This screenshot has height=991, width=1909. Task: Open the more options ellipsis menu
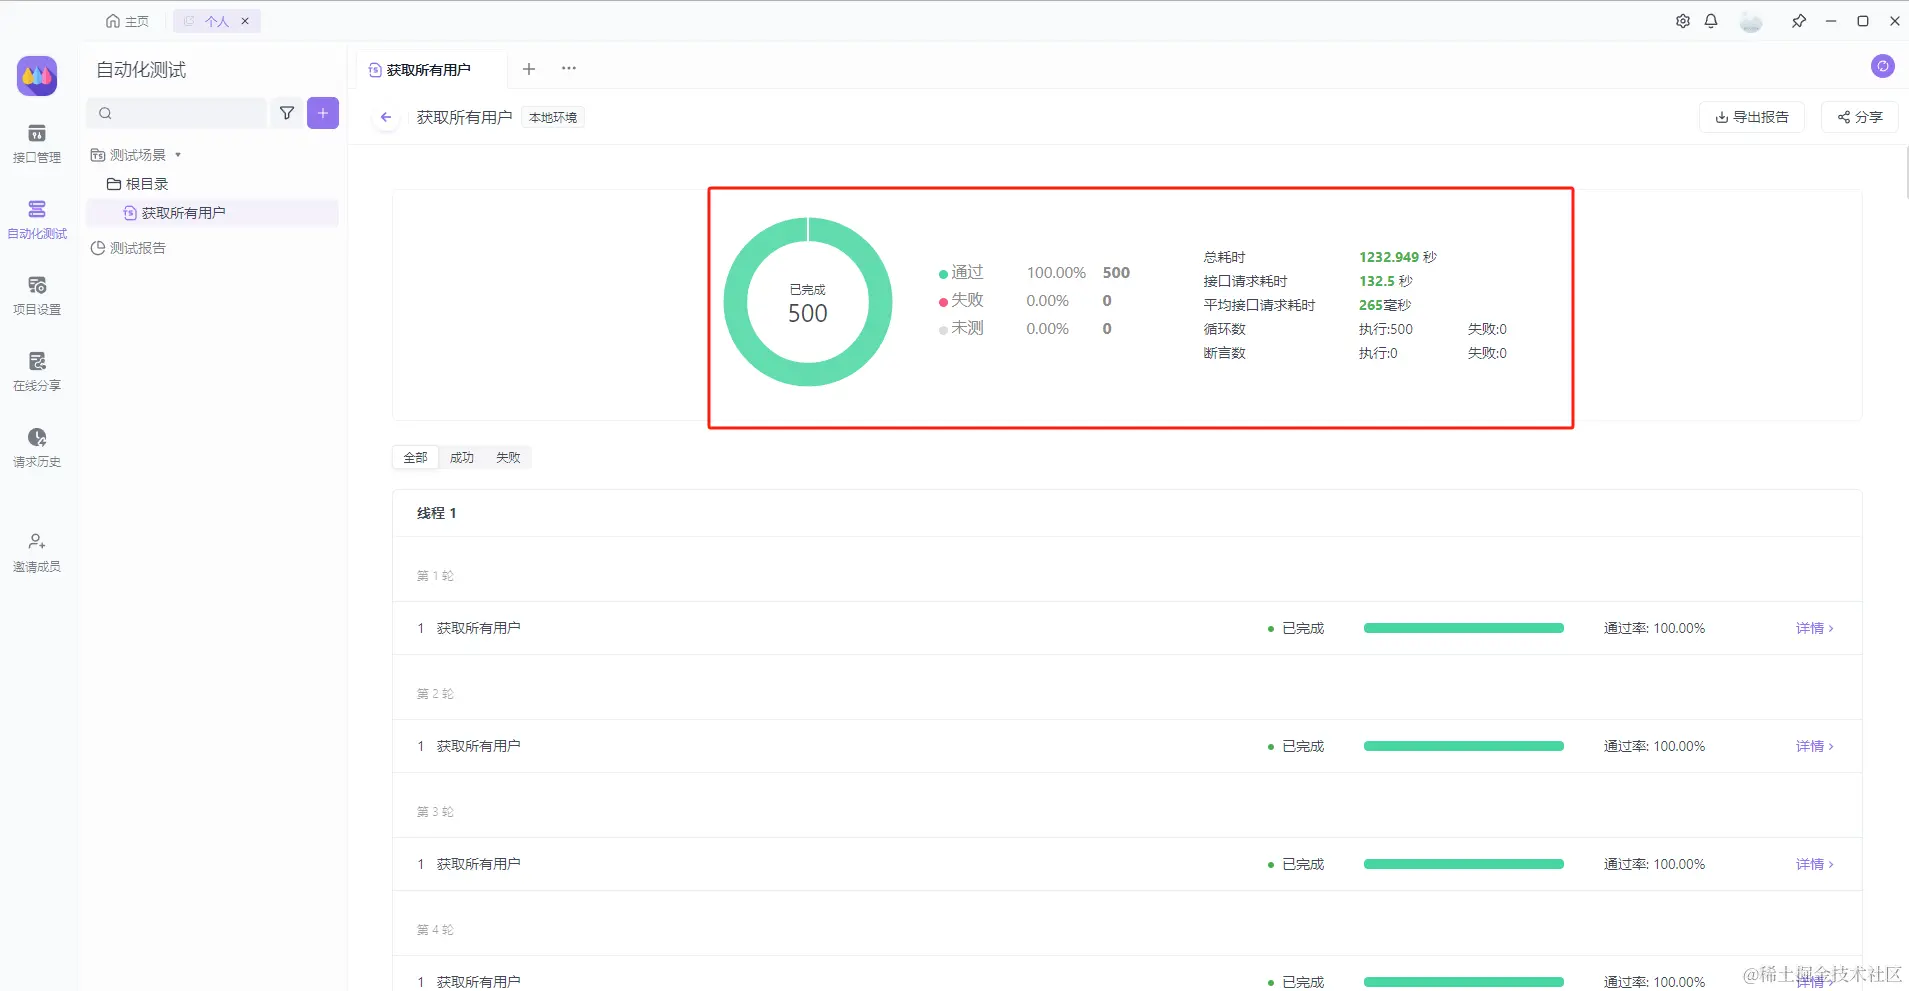(569, 69)
